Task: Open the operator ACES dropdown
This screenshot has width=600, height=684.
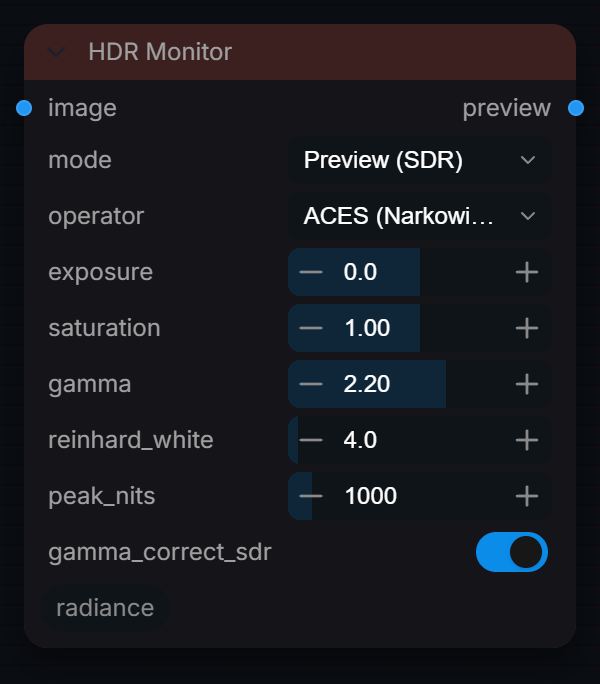Action: [419, 216]
